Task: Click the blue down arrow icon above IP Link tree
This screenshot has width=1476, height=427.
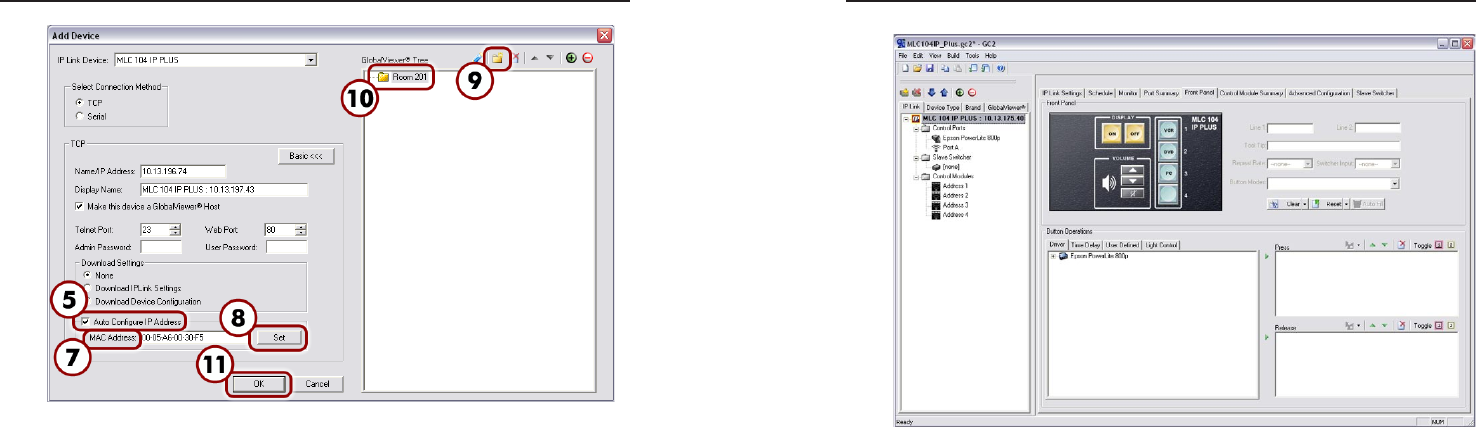Action: (930, 92)
